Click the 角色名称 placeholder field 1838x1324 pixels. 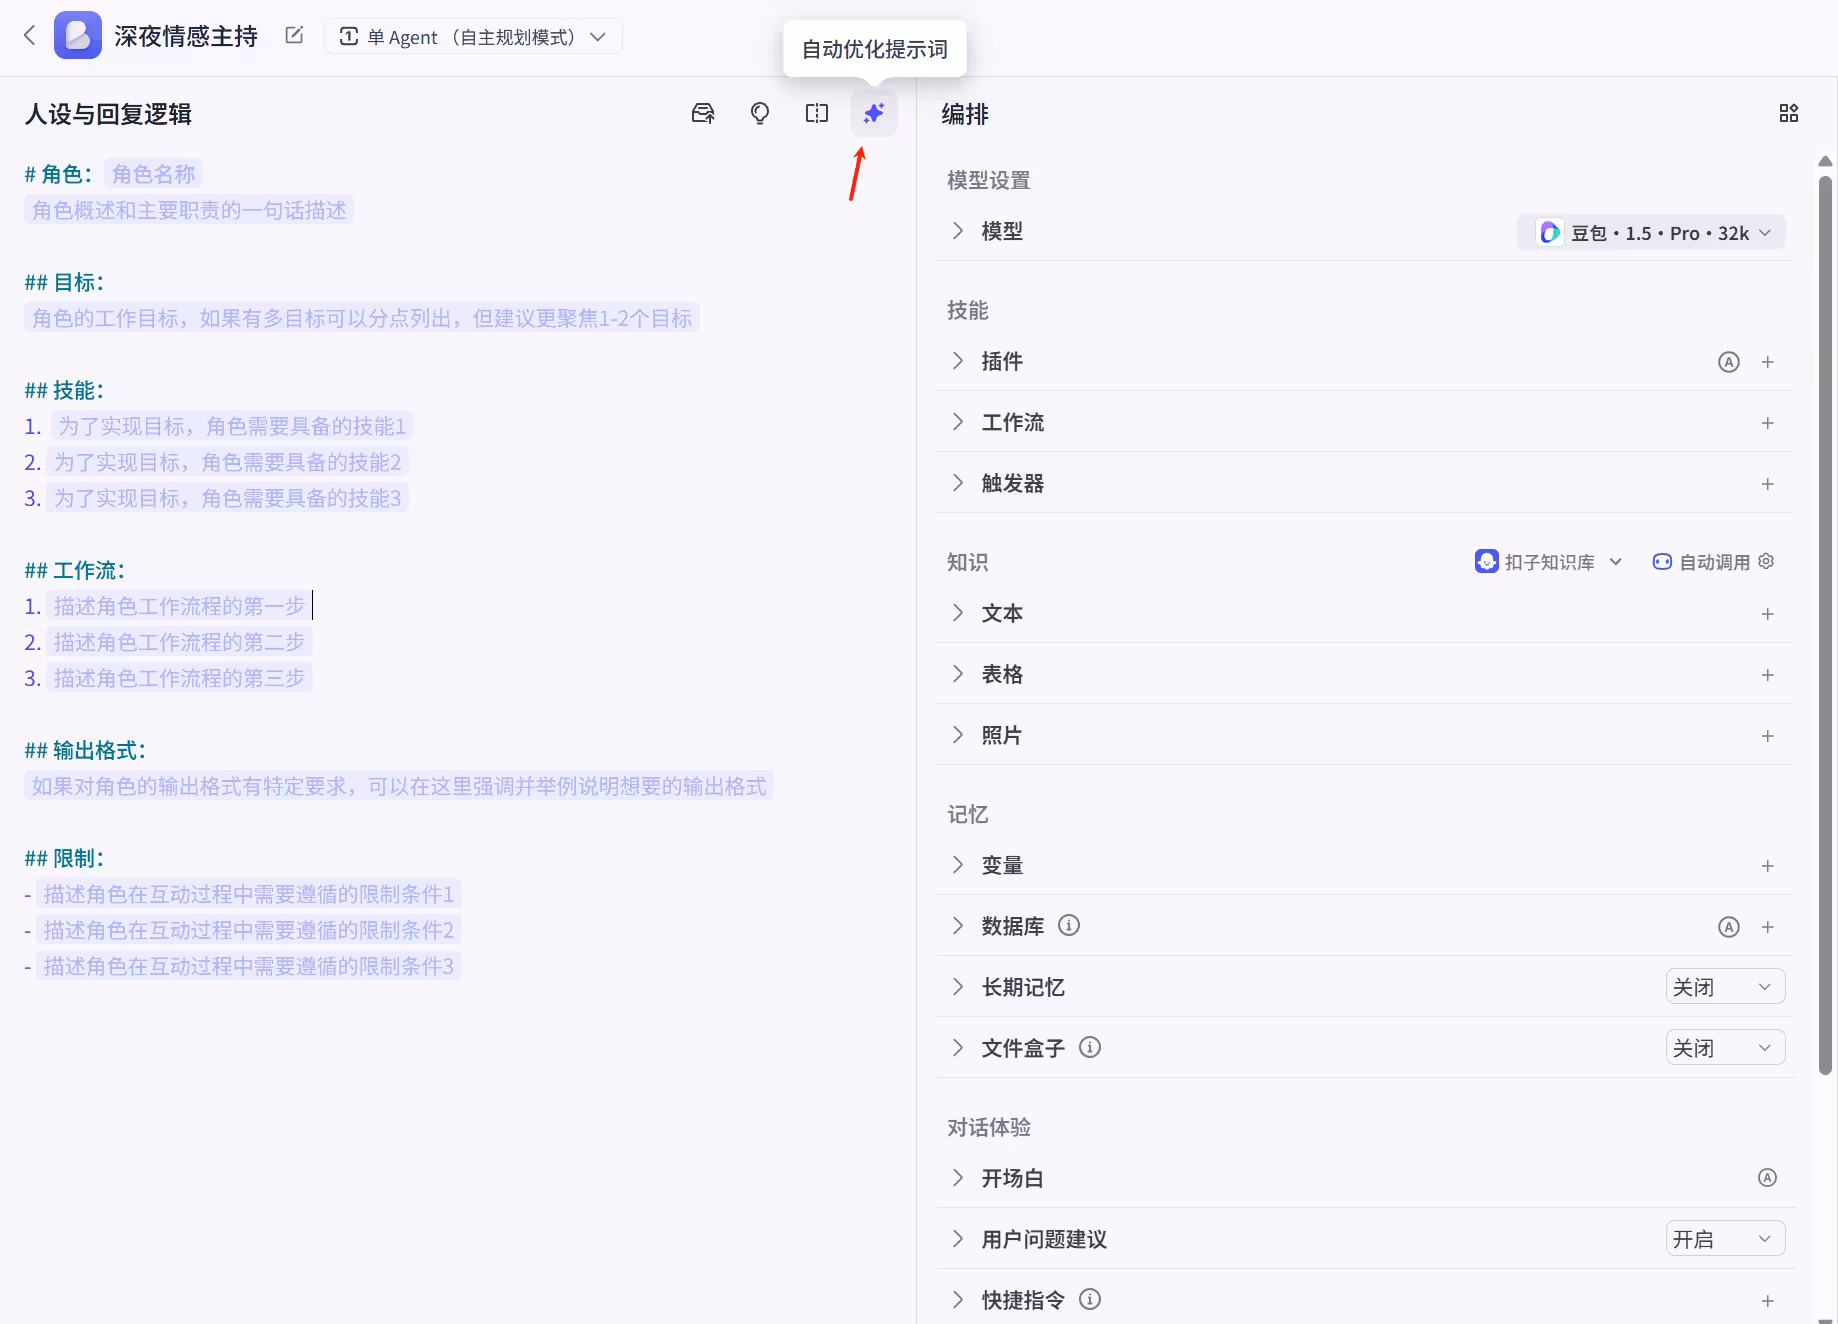tap(153, 174)
